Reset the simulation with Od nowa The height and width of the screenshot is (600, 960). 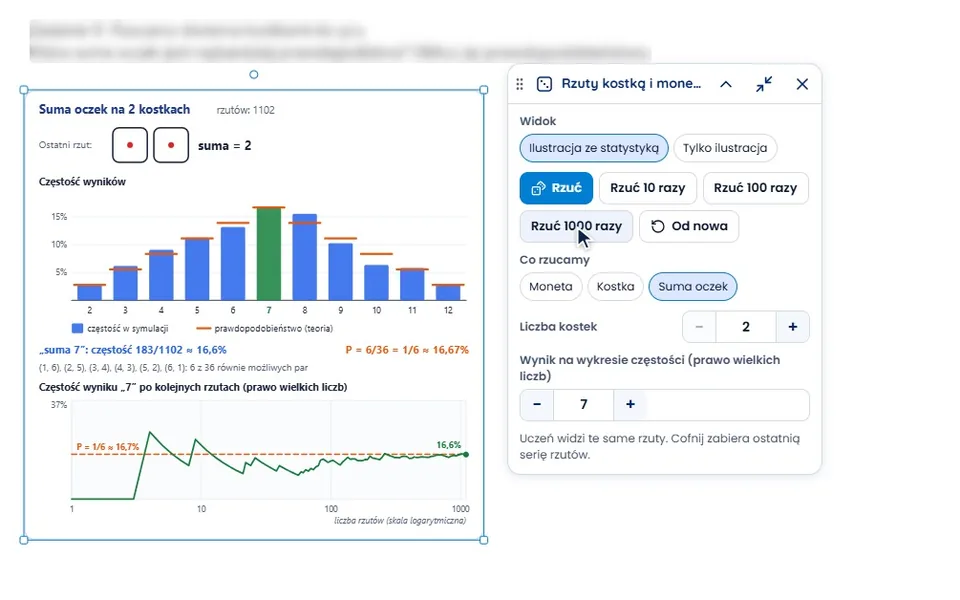click(x=689, y=226)
